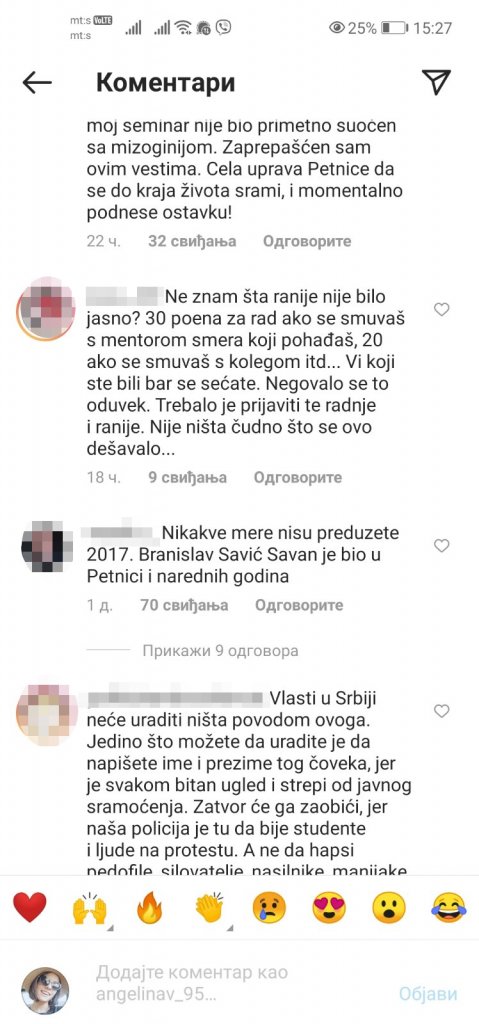This screenshot has width=479, height=1024.
Task: Expand Прикажи 9 одговора replies
Action: [220, 650]
